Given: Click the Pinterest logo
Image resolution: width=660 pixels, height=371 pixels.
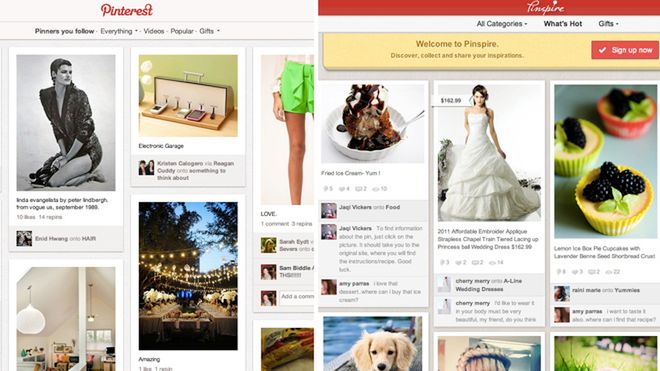Looking at the screenshot, I should [126, 10].
